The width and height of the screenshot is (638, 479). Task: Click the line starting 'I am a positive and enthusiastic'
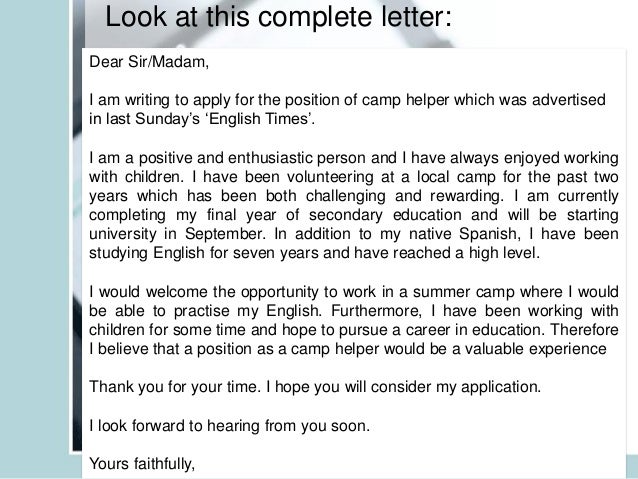point(354,158)
